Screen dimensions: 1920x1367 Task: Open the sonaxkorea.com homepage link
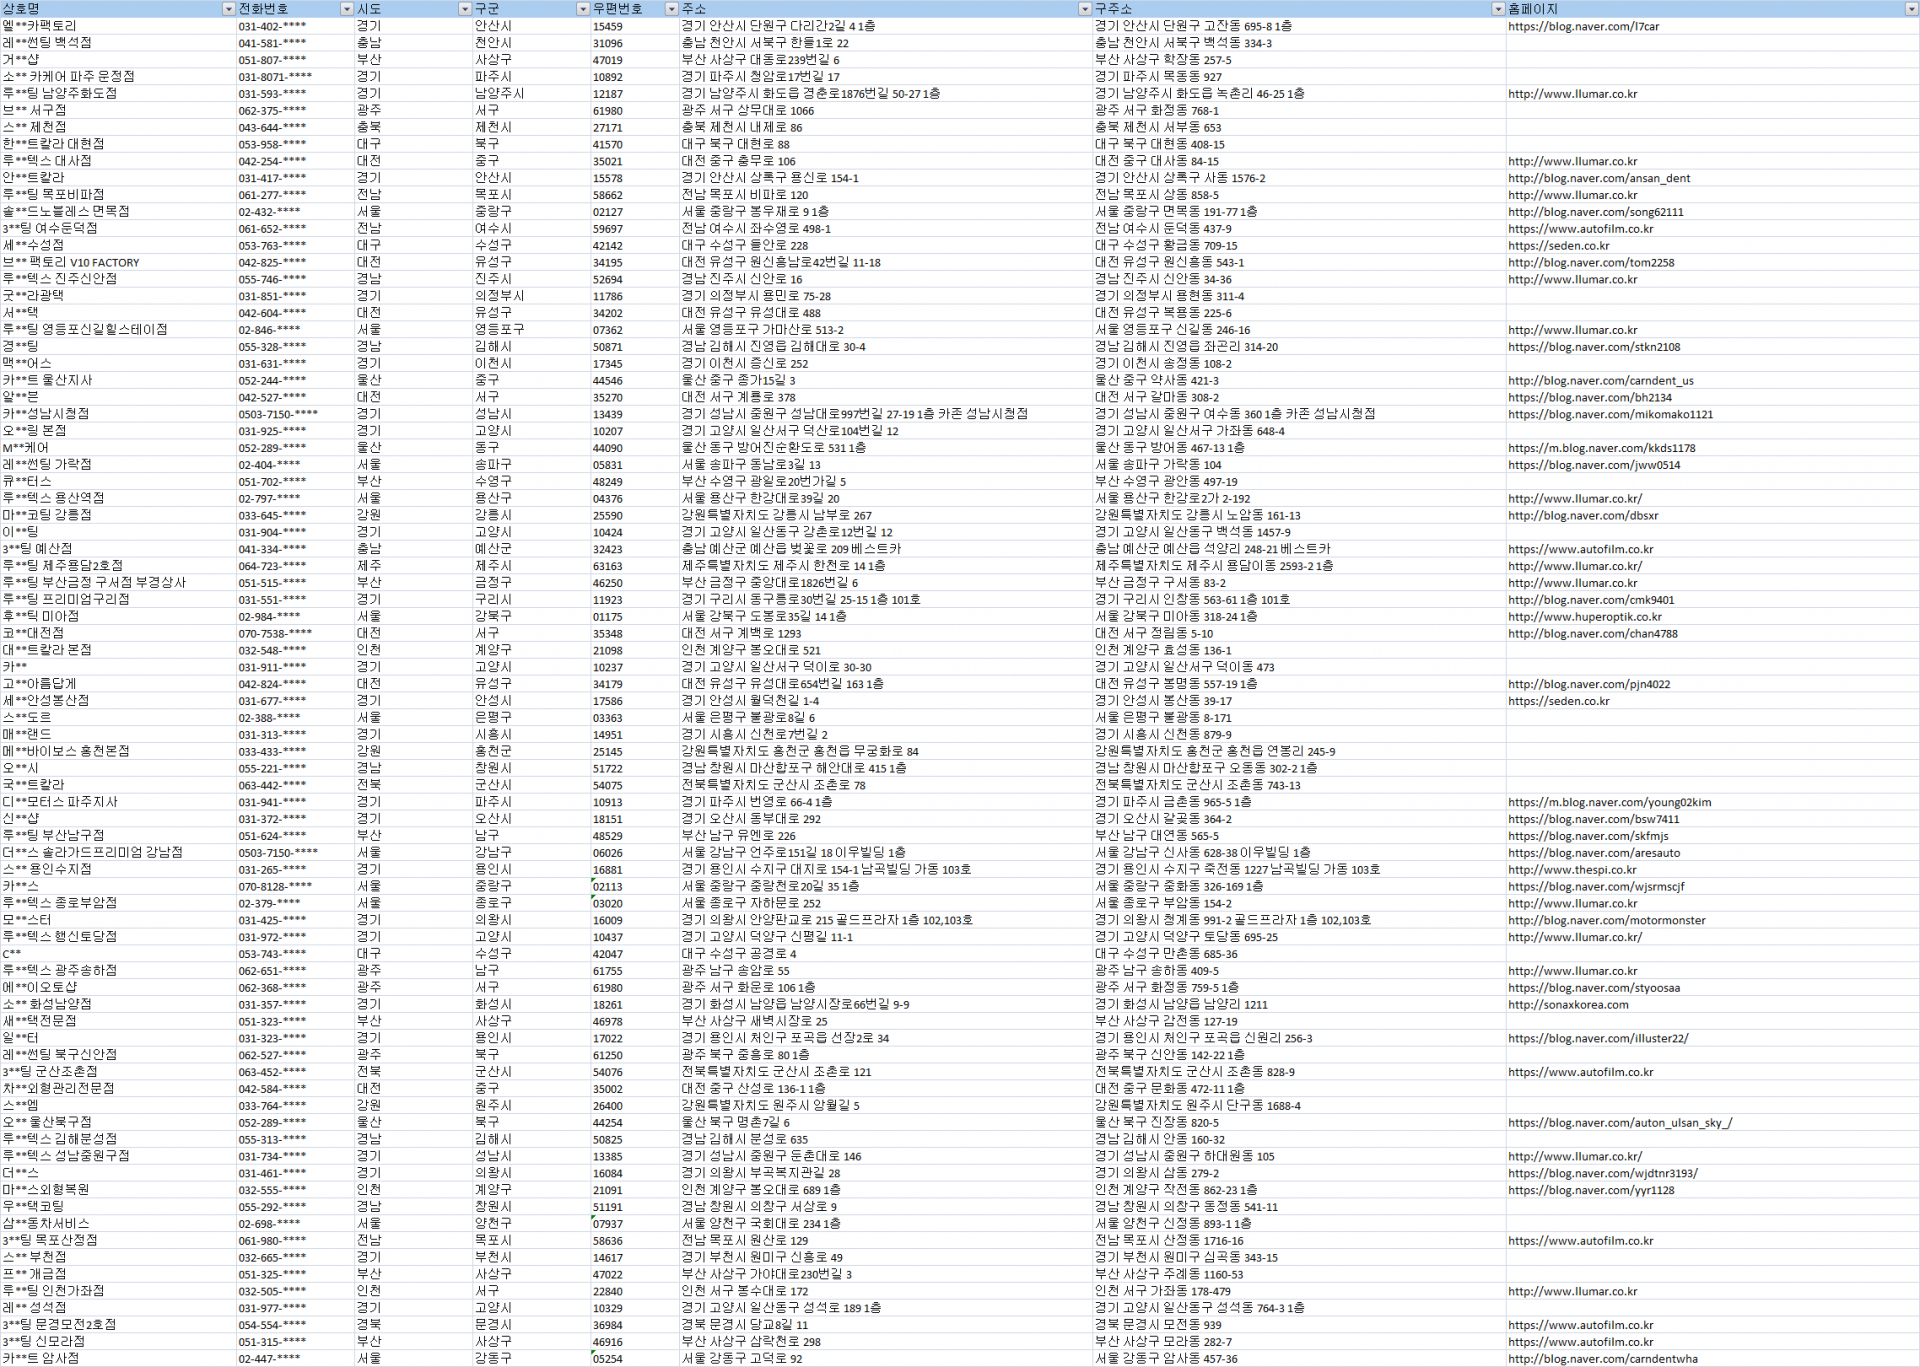pyautogui.click(x=1567, y=1004)
